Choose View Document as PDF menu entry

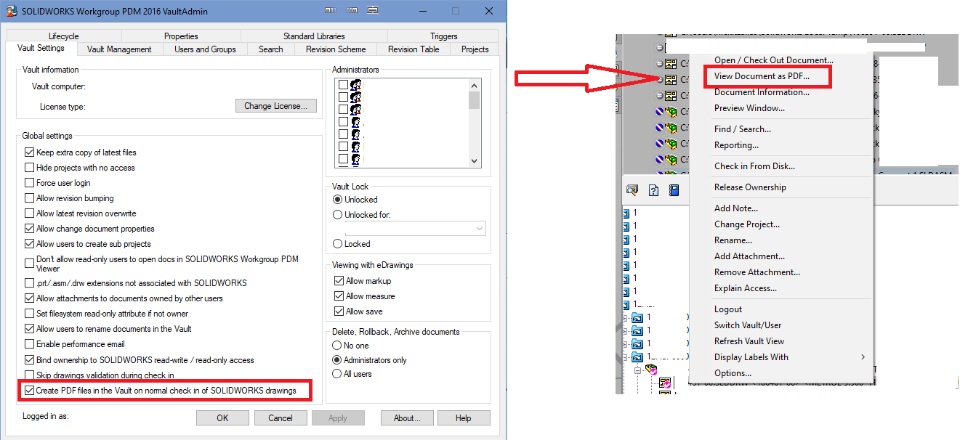[762, 76]
